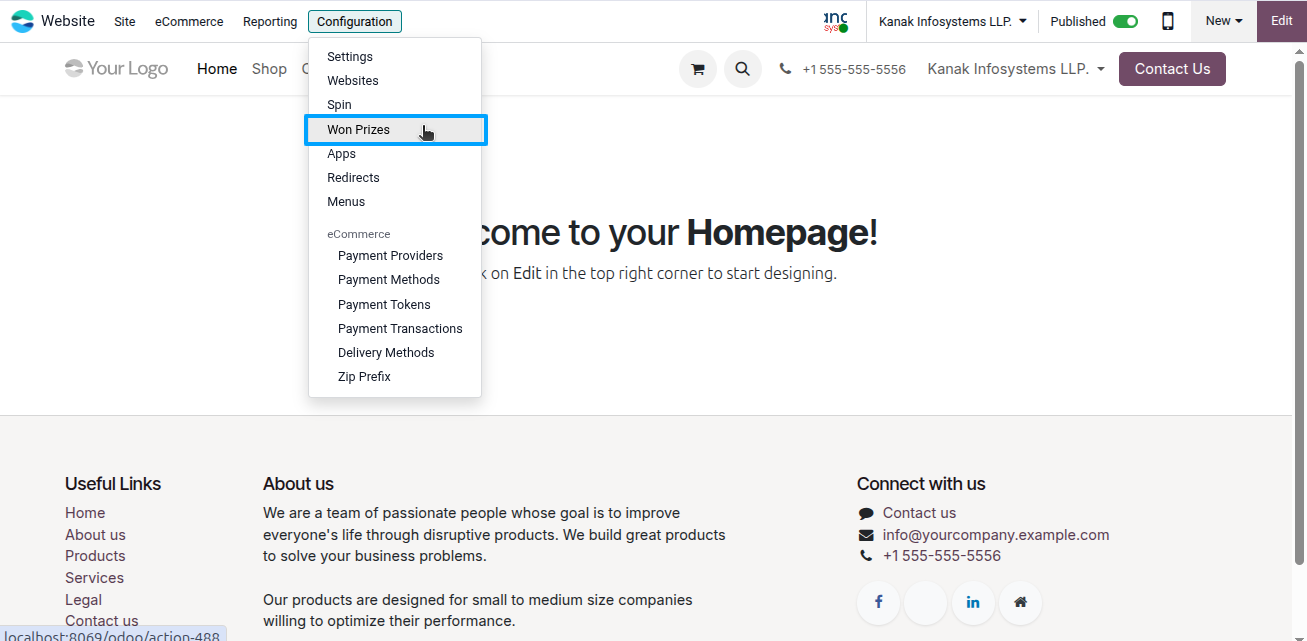Open the eCommerce top menu
This screenshot has height=641, width=1307.
[189, 21]
